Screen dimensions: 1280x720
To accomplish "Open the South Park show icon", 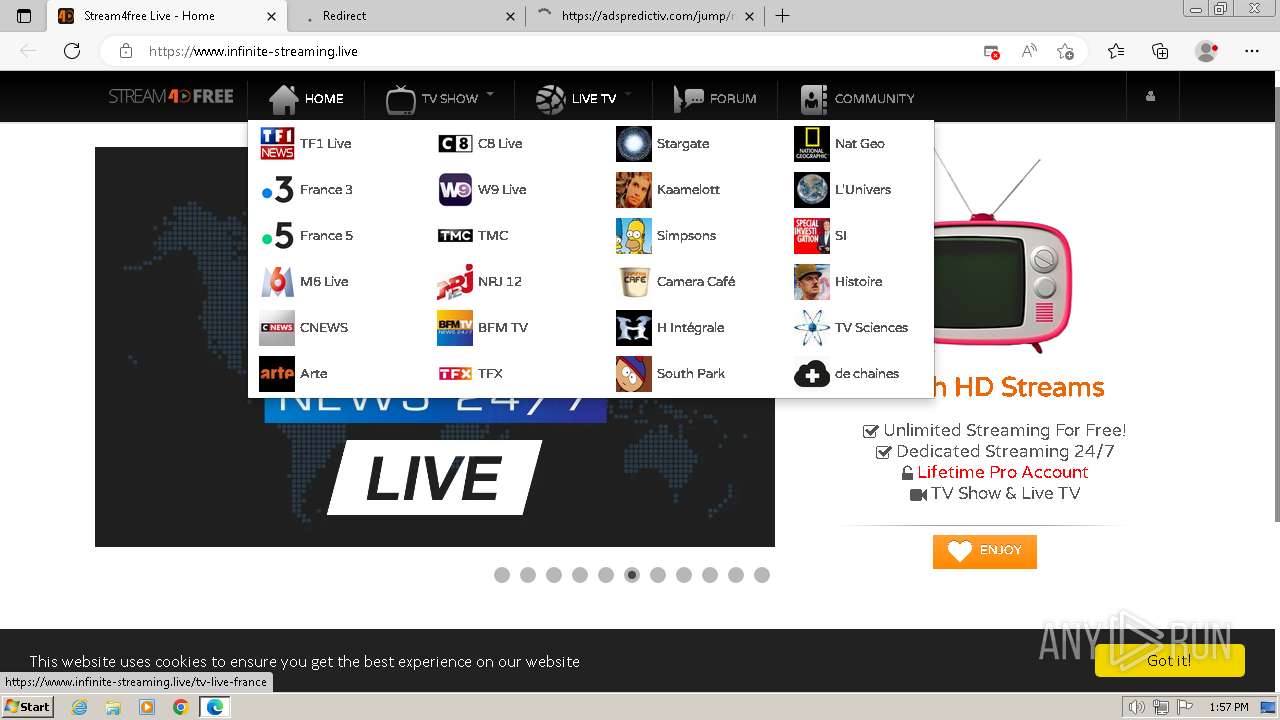I will tap(633, 374).
